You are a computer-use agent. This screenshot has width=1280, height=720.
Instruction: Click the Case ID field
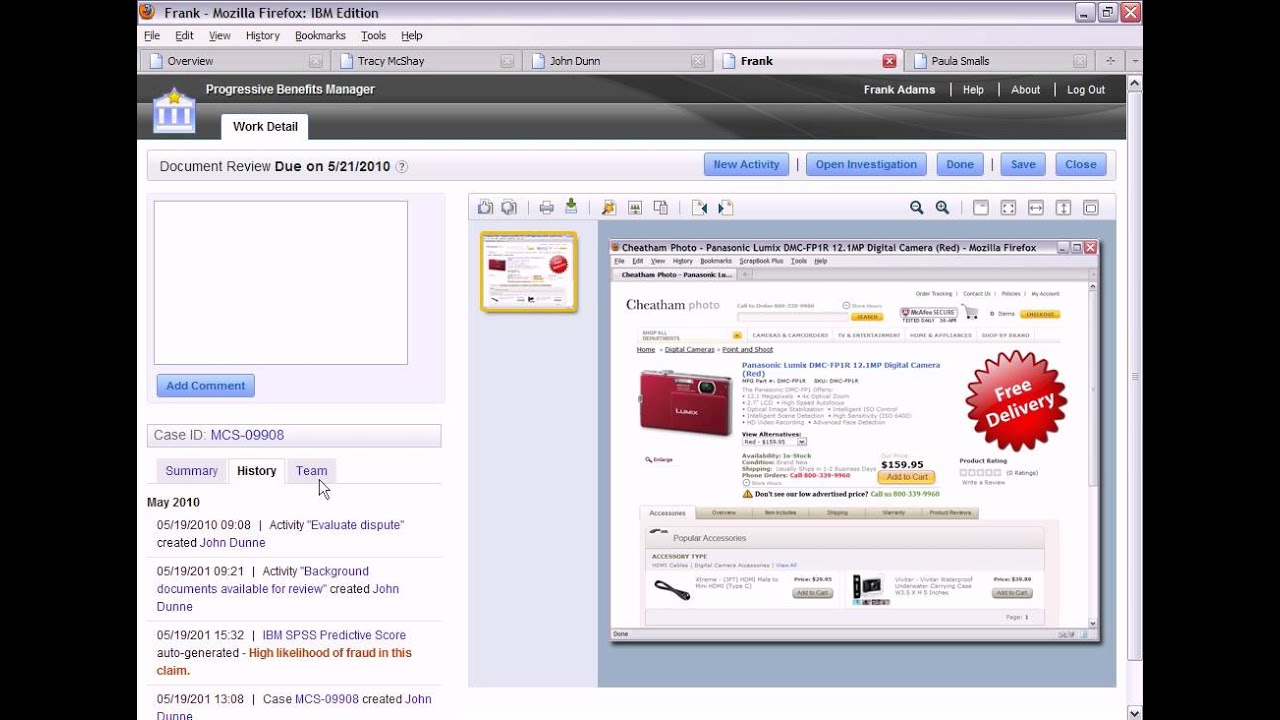tap(294, 435)
